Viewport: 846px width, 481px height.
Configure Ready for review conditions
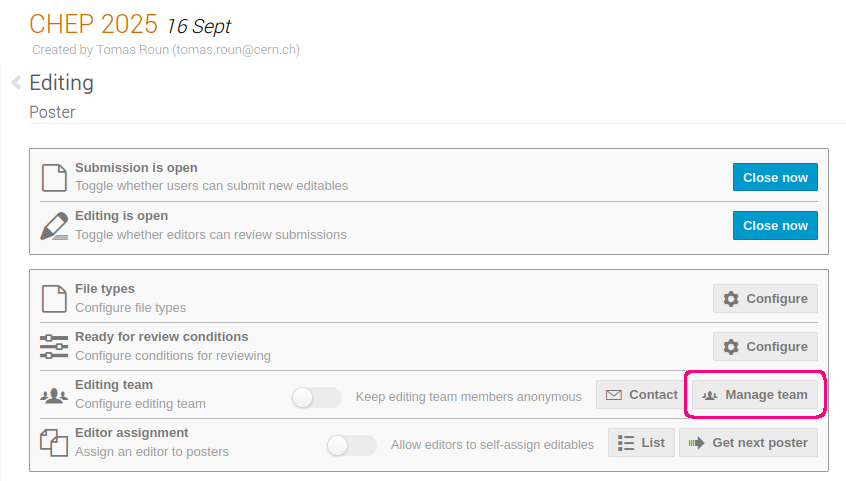(x=765, y=347)
